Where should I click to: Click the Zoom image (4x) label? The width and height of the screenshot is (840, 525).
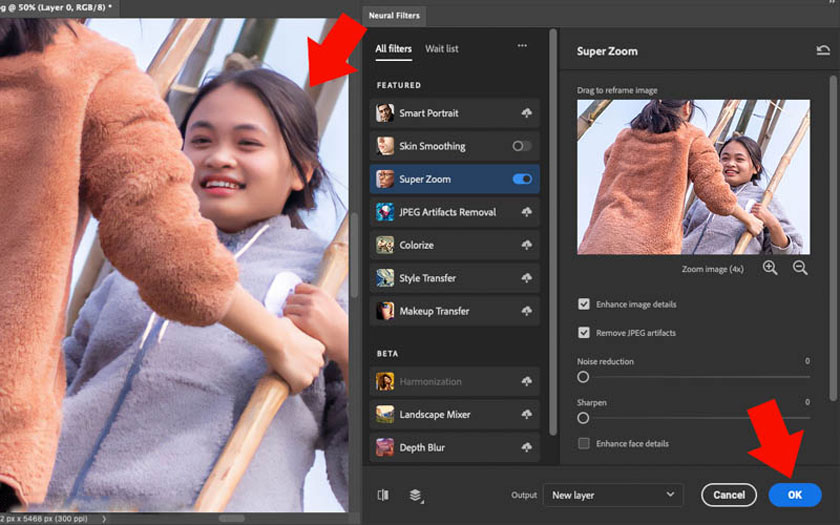click(712, 269)
